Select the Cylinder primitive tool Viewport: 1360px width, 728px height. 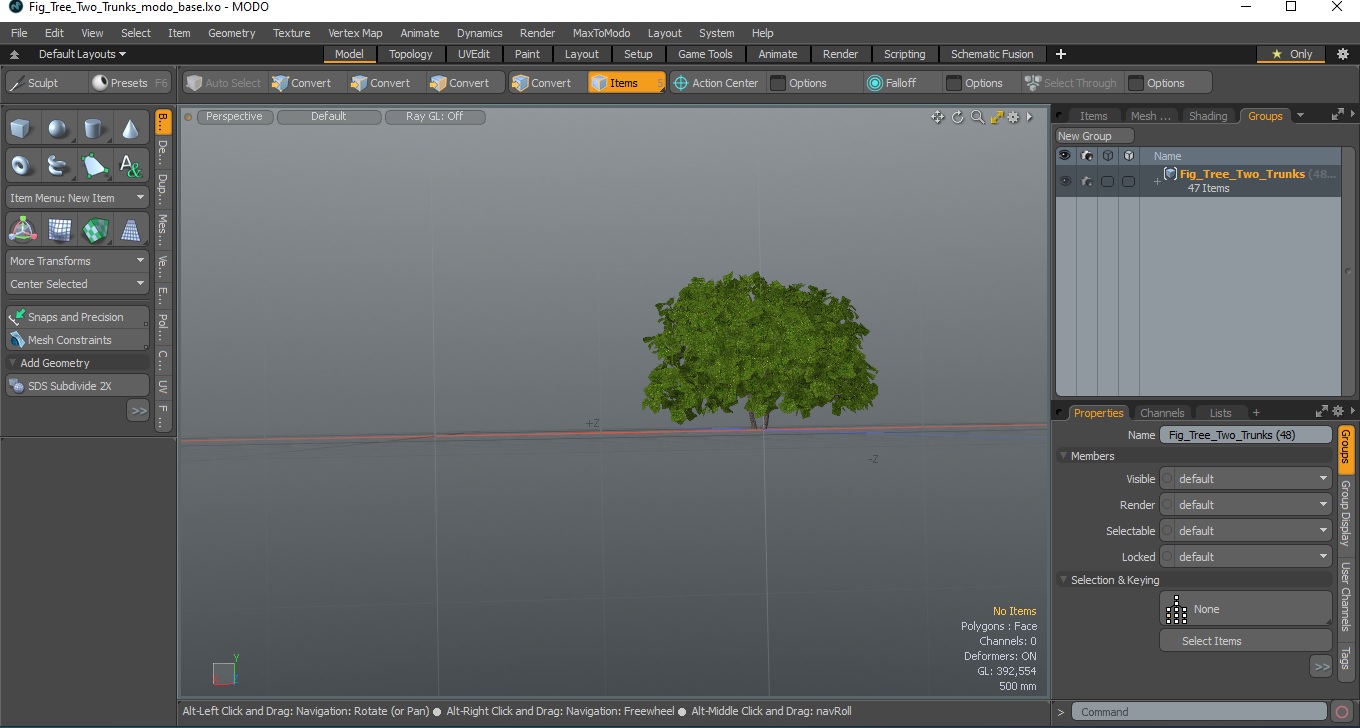[x=94, y=128]
